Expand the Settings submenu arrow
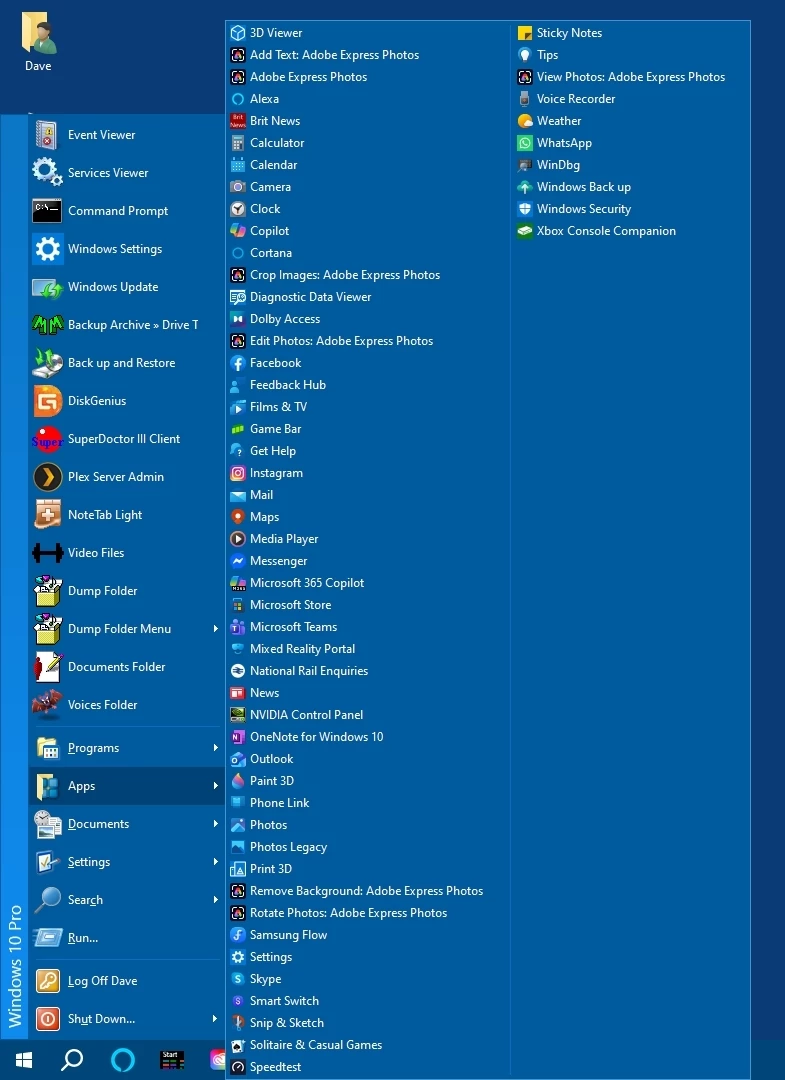785x1080 pixels. click(x=216, y=862)
